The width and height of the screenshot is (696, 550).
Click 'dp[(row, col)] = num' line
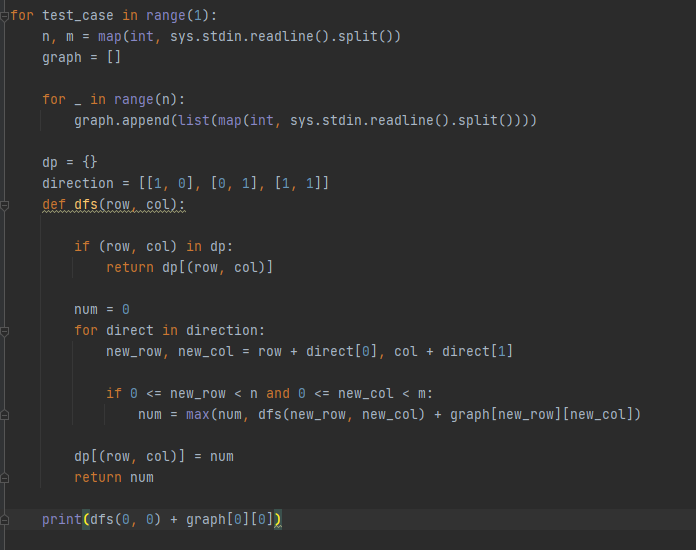click(x=154, y=457)
